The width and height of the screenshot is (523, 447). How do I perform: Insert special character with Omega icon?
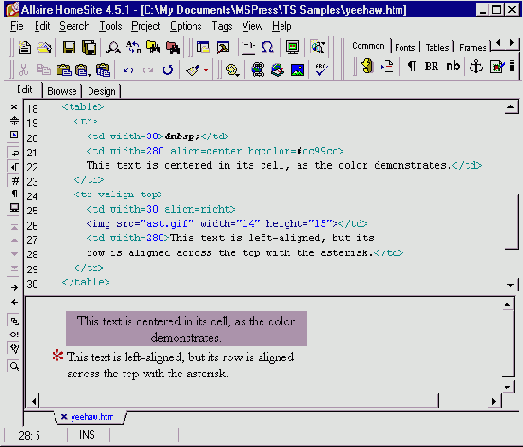(268, 47)
